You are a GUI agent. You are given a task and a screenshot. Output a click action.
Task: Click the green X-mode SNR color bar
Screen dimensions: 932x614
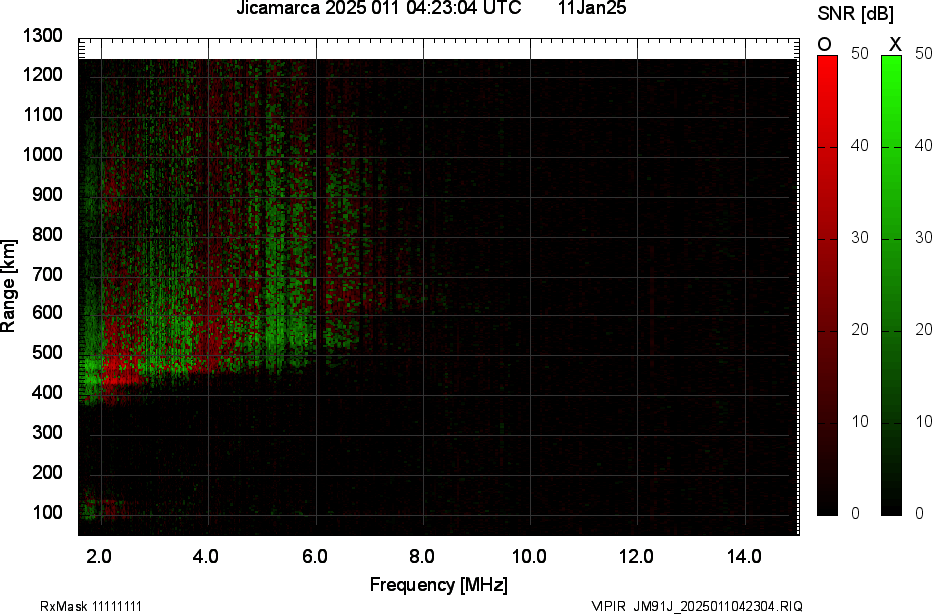(x=892, y=285)
